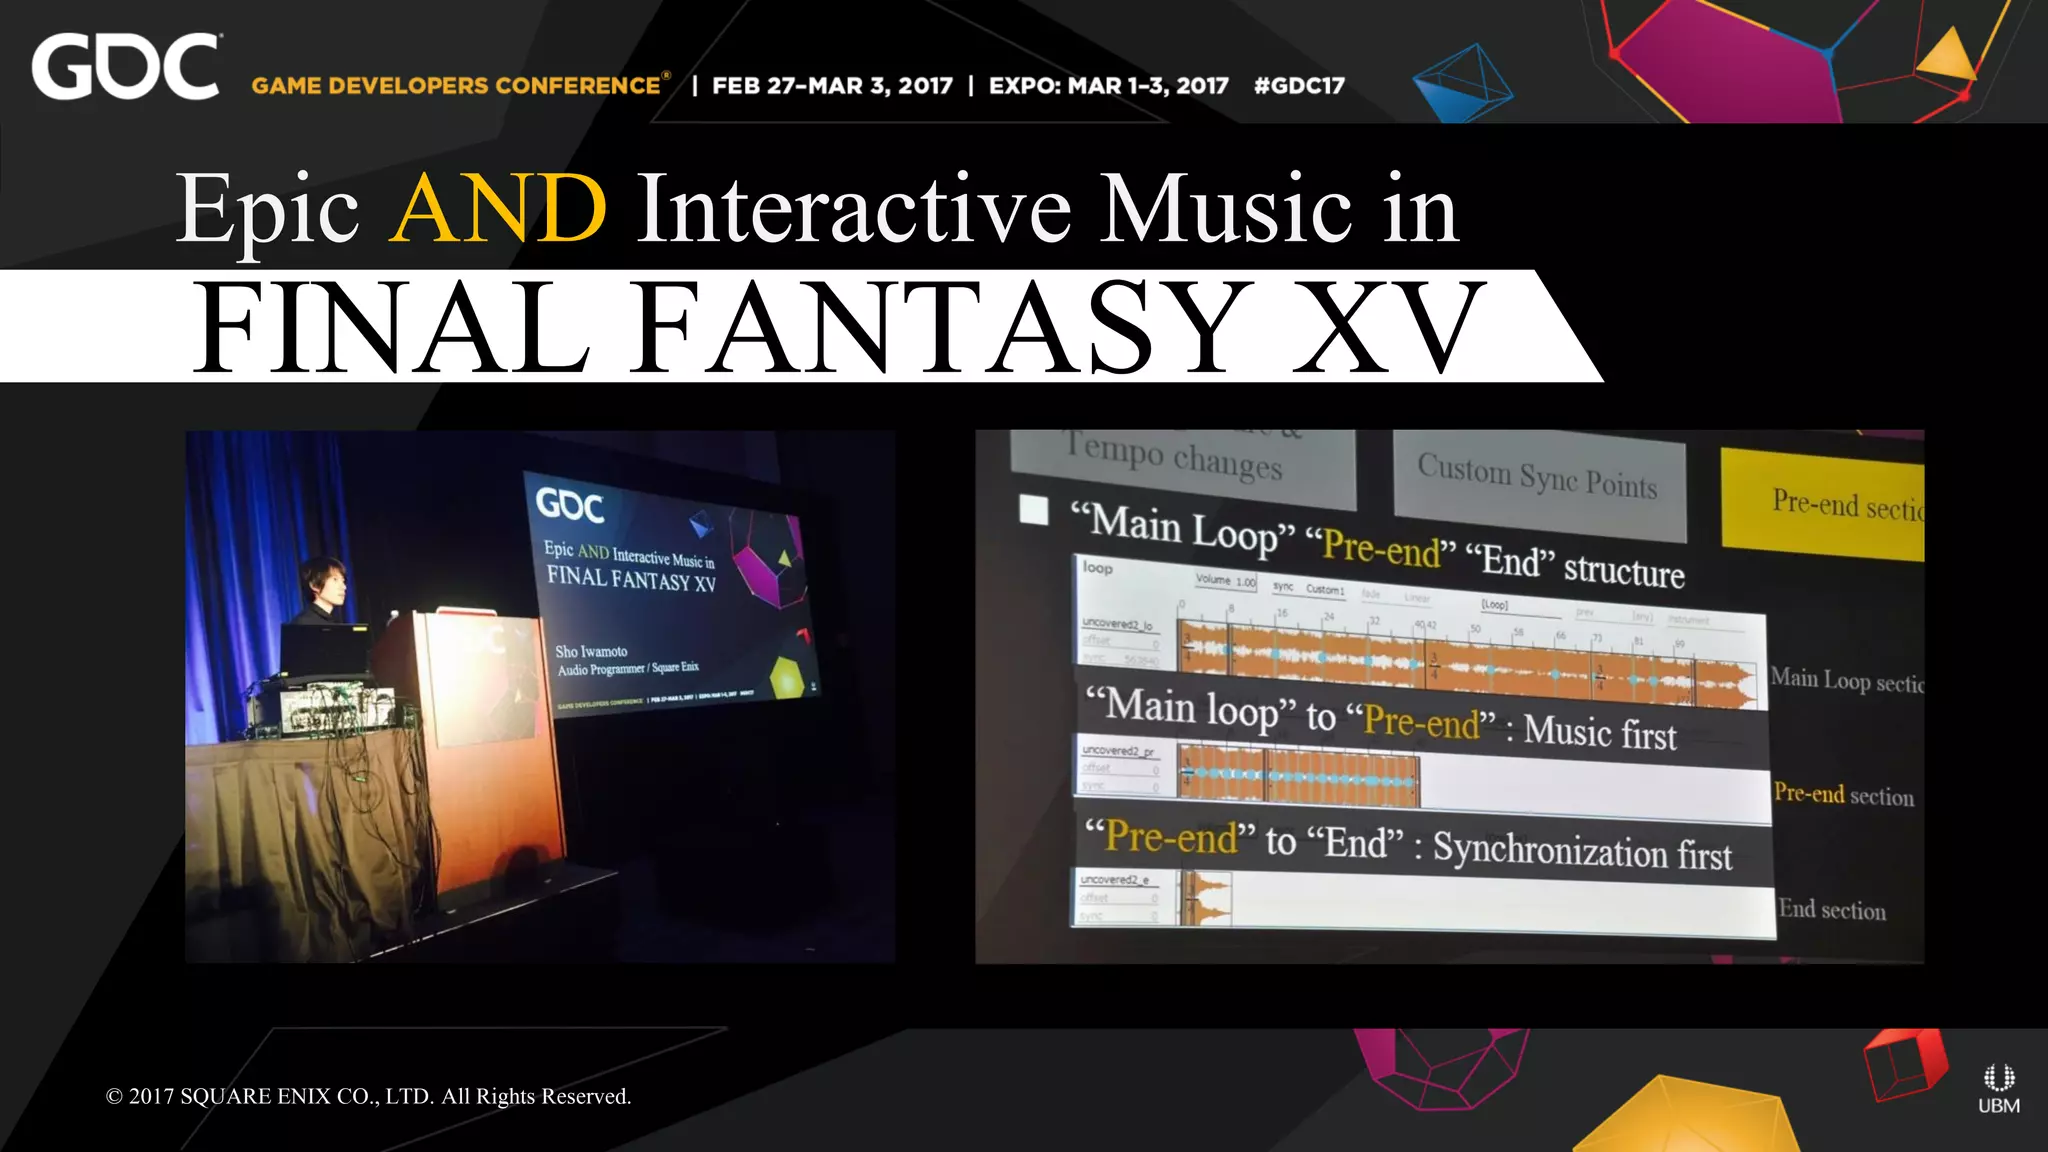Click the [Loop] marker above the waveform

(x=1494, y=604)
